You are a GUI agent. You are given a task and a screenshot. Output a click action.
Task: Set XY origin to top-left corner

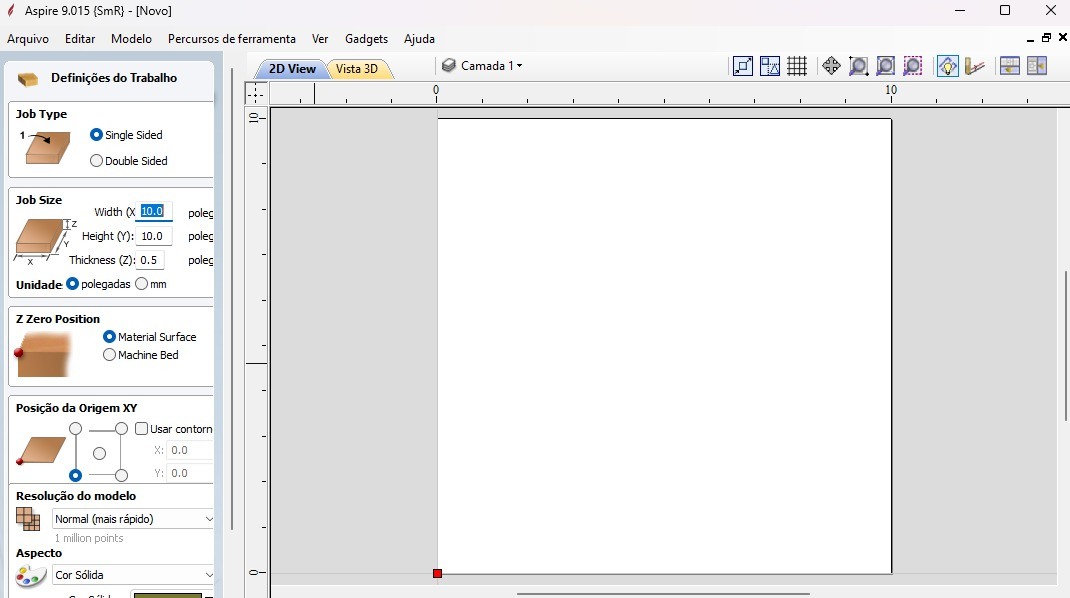tap(76, 429)
